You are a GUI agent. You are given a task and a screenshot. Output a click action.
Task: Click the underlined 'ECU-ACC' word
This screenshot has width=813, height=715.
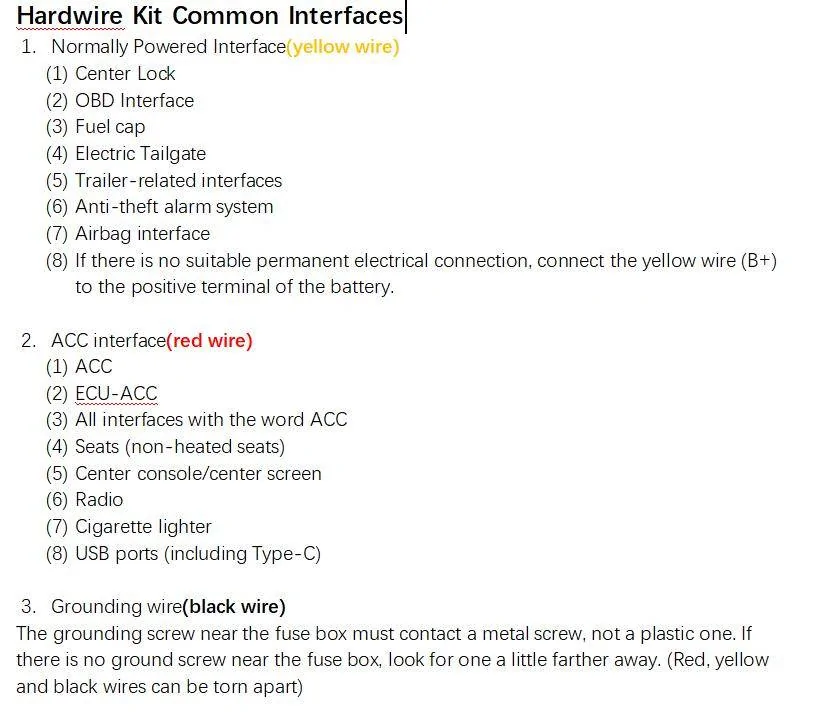coord(116,394)
